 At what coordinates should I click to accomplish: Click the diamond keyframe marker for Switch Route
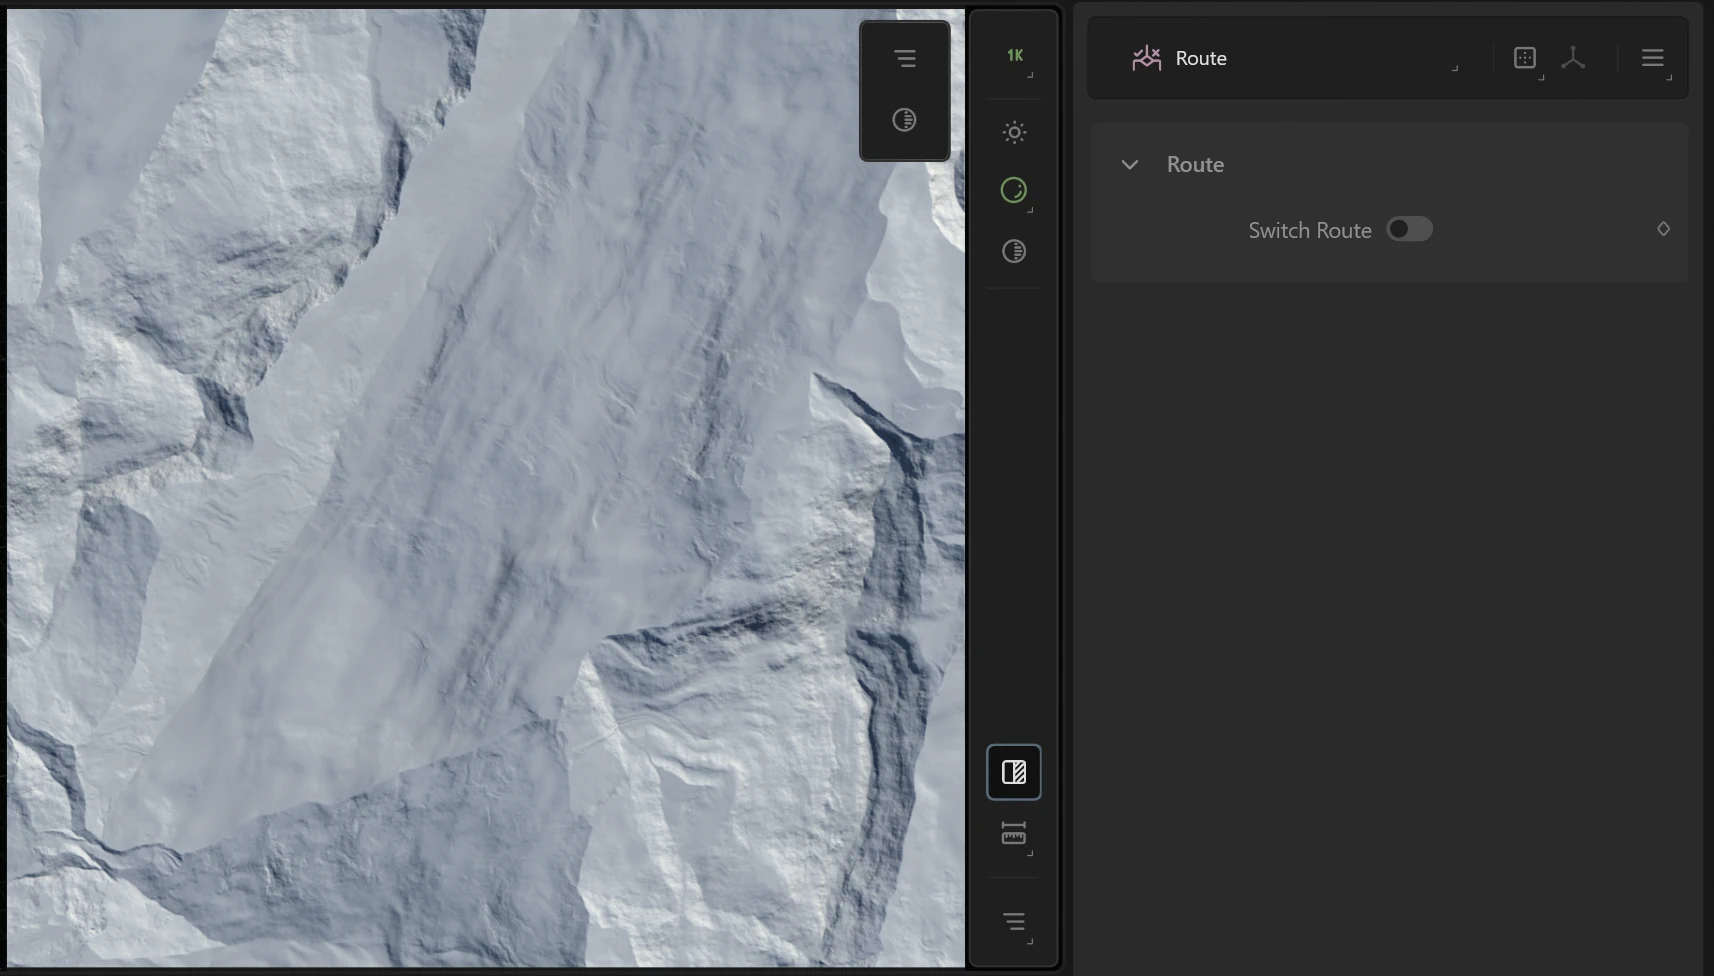pos(1663,229)
